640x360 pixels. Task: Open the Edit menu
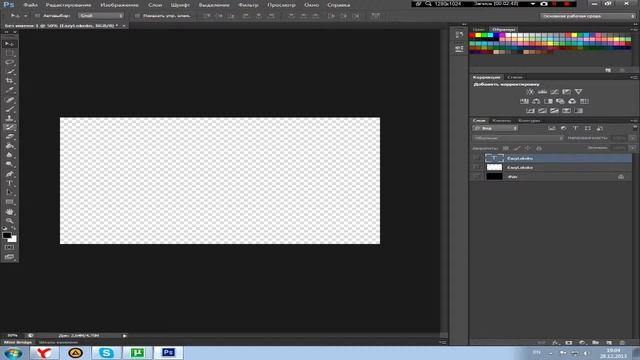pyautogui.click(x=68, y=5)
